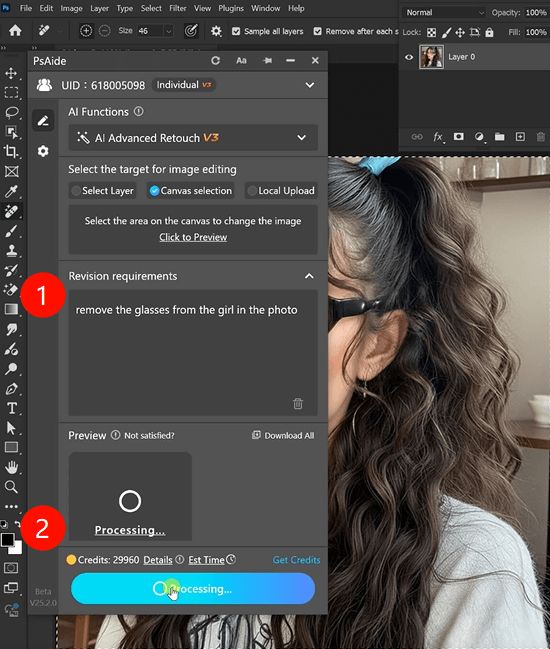550x649 pixels.
Task: Select the Path Selection tool
Action: 11,428
